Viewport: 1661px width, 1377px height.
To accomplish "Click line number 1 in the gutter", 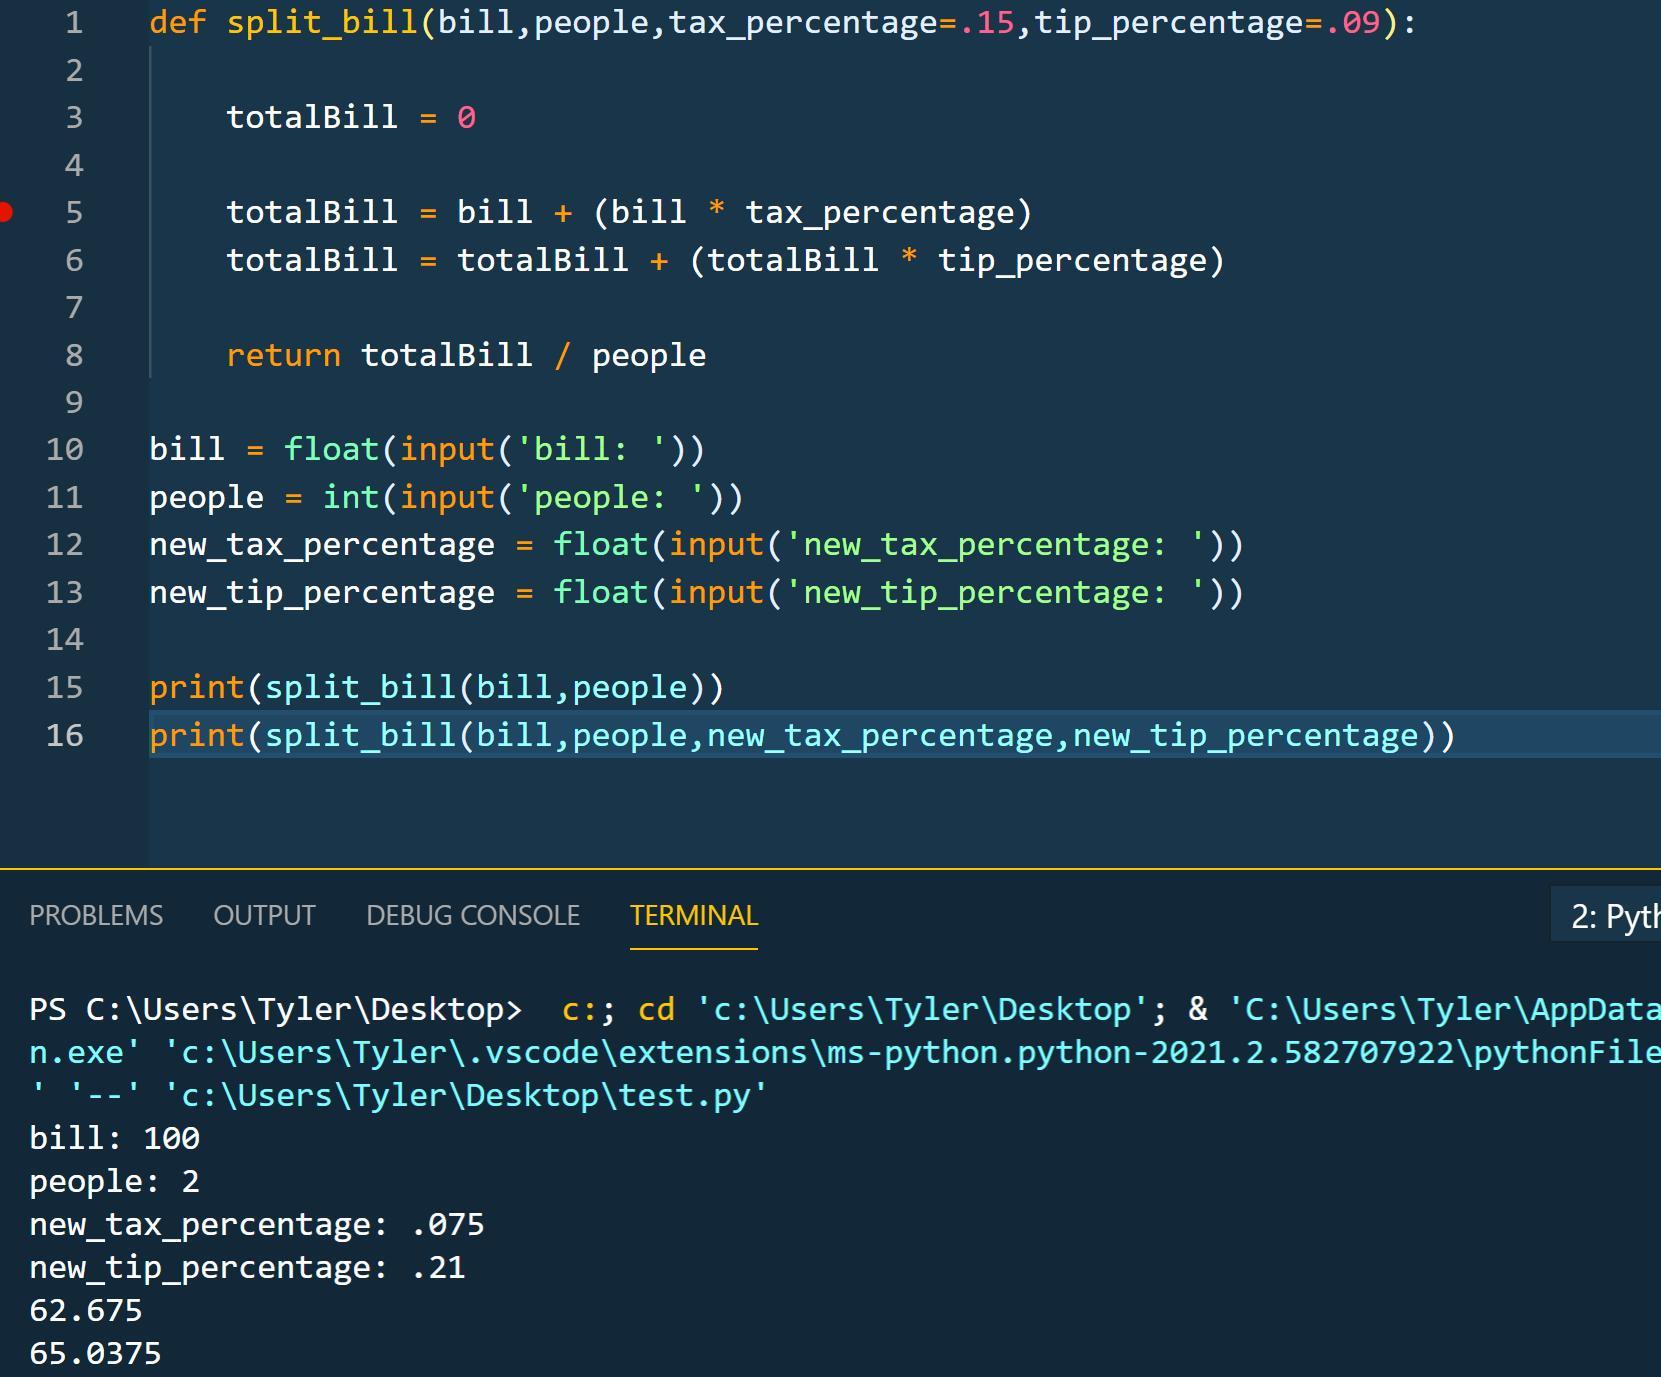I will point(74,23).
